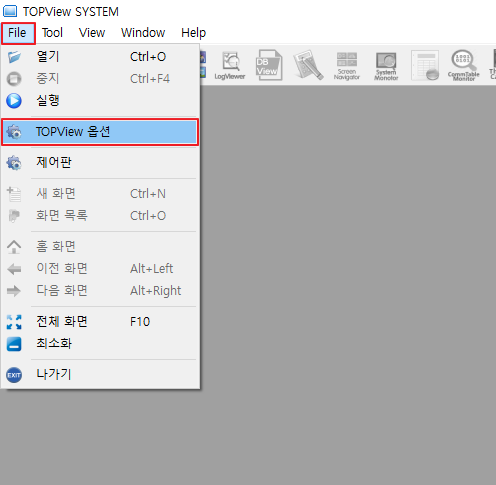Open the Help menu
Viewport: 496px width, 485px height.
pyautogui.click(x=193, y=33)
